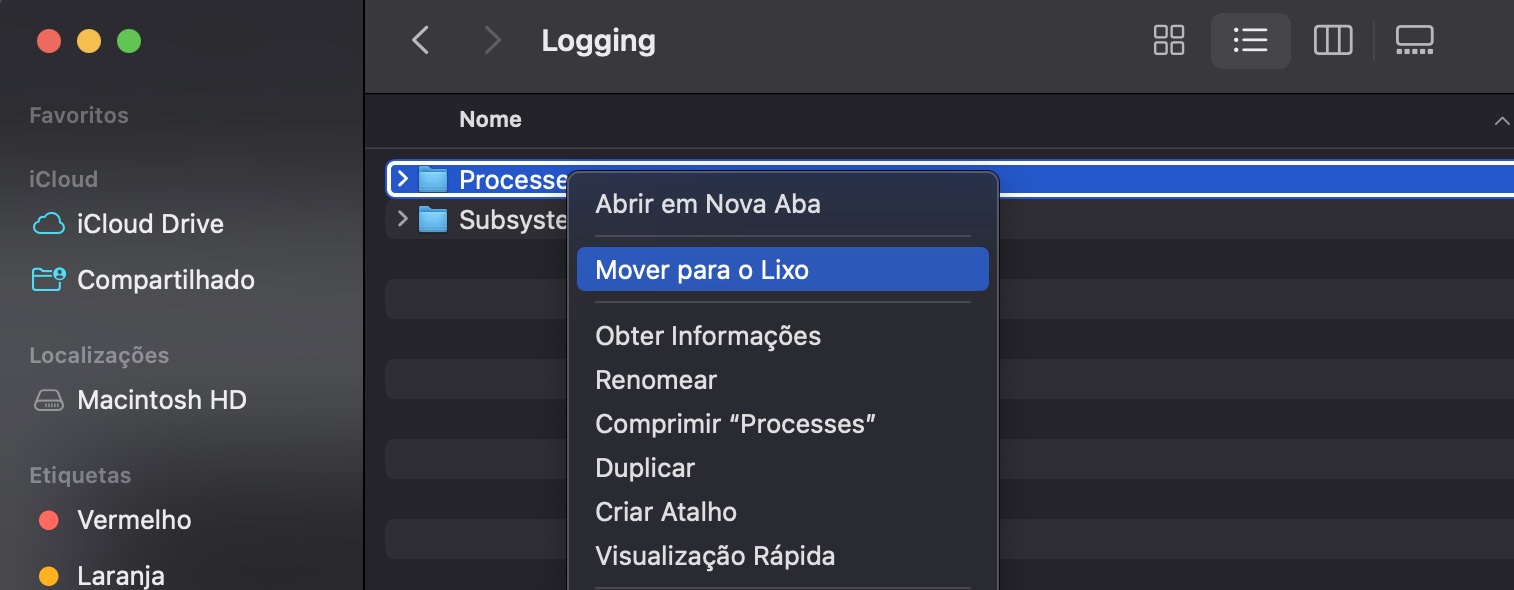Choose Mover para o Lixo
Viewport: 1514px width, 590px height.
pyautogui.click(x=701, y=269)
